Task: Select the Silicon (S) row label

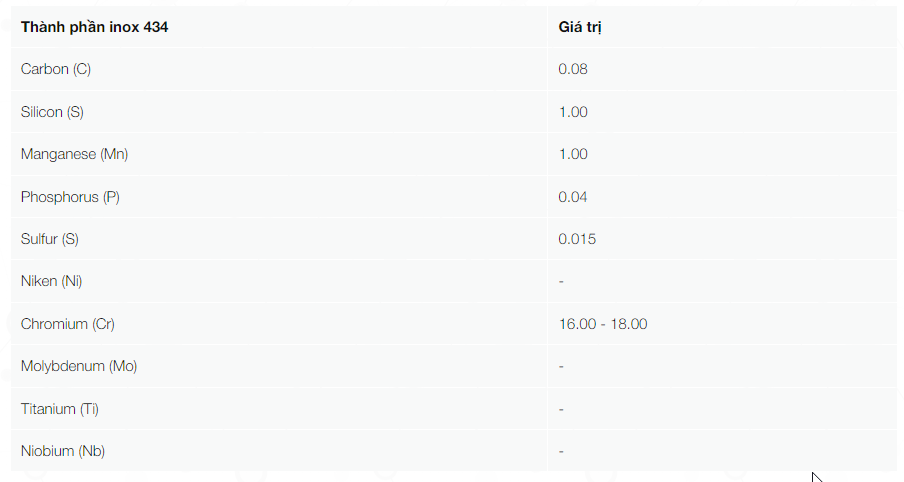Action: click(52, 112)
